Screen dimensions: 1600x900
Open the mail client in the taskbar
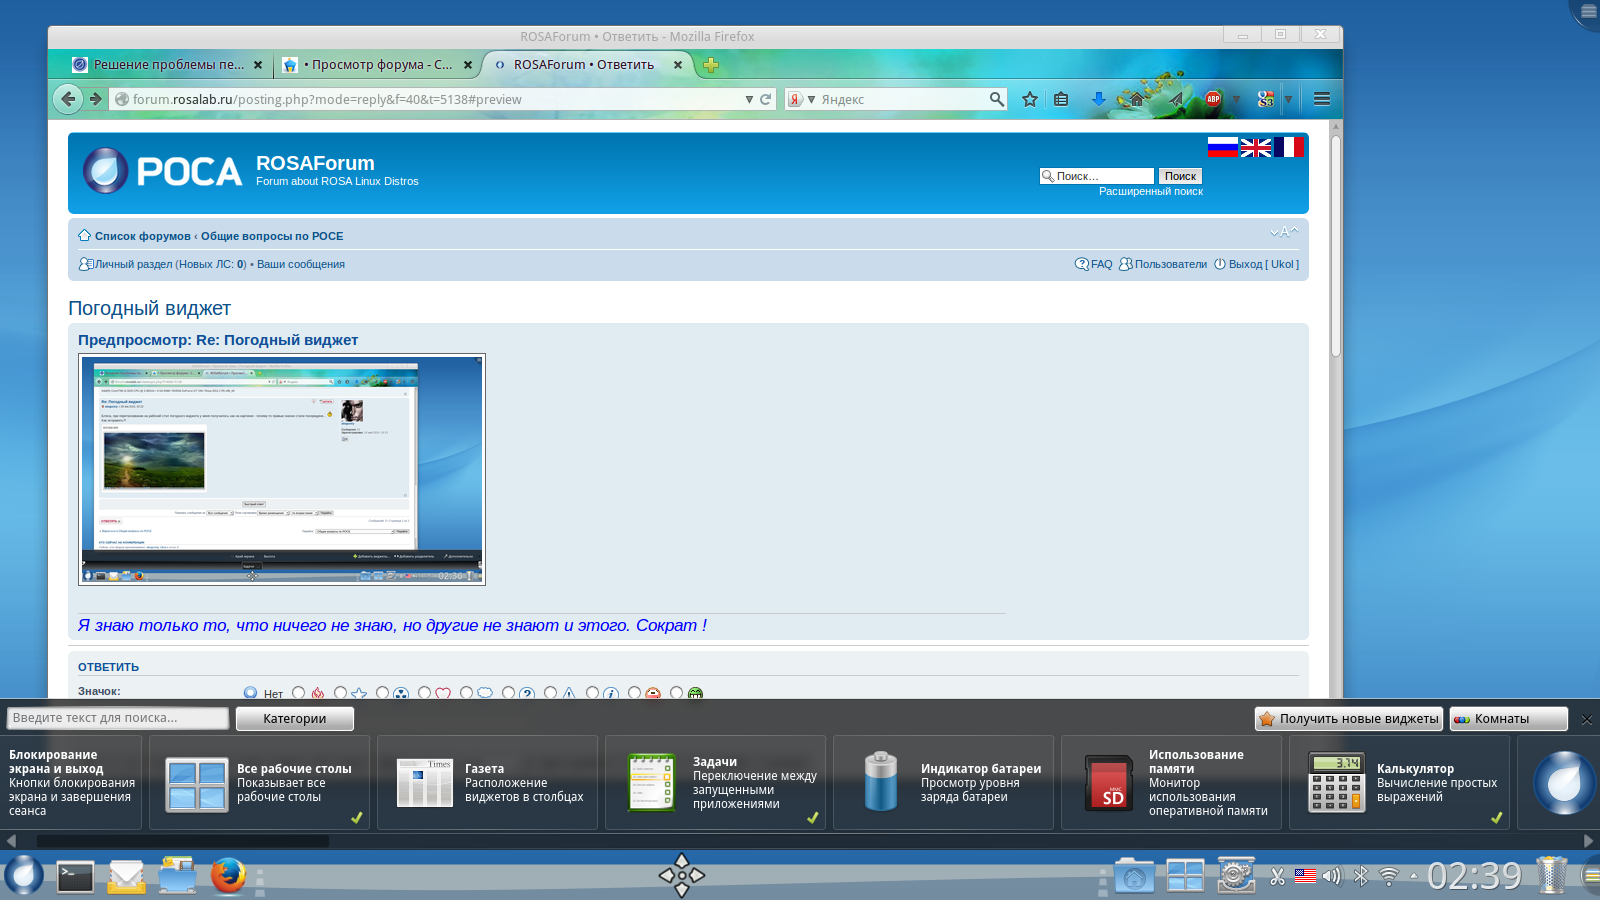point(127,876)
